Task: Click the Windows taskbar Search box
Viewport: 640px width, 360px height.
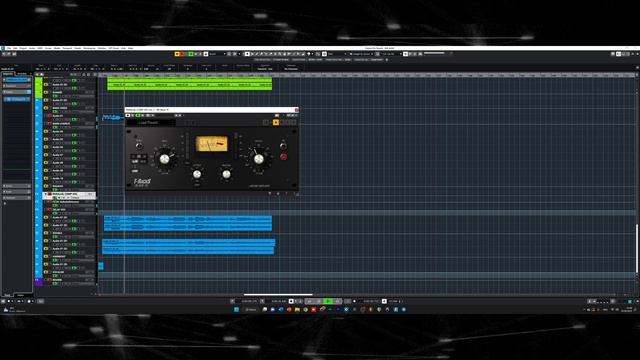Action: click(250, 309)
